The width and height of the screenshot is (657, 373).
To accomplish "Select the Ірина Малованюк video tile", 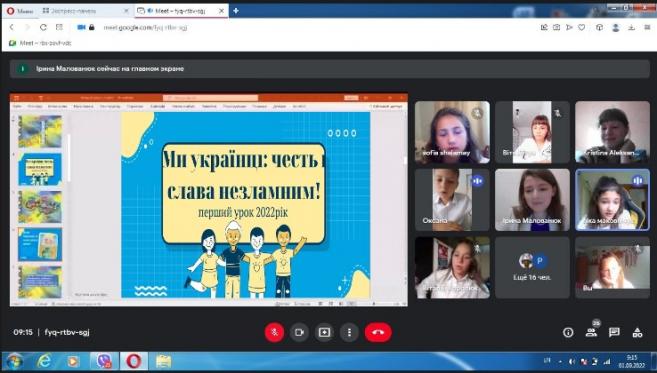I will point(532,200).
